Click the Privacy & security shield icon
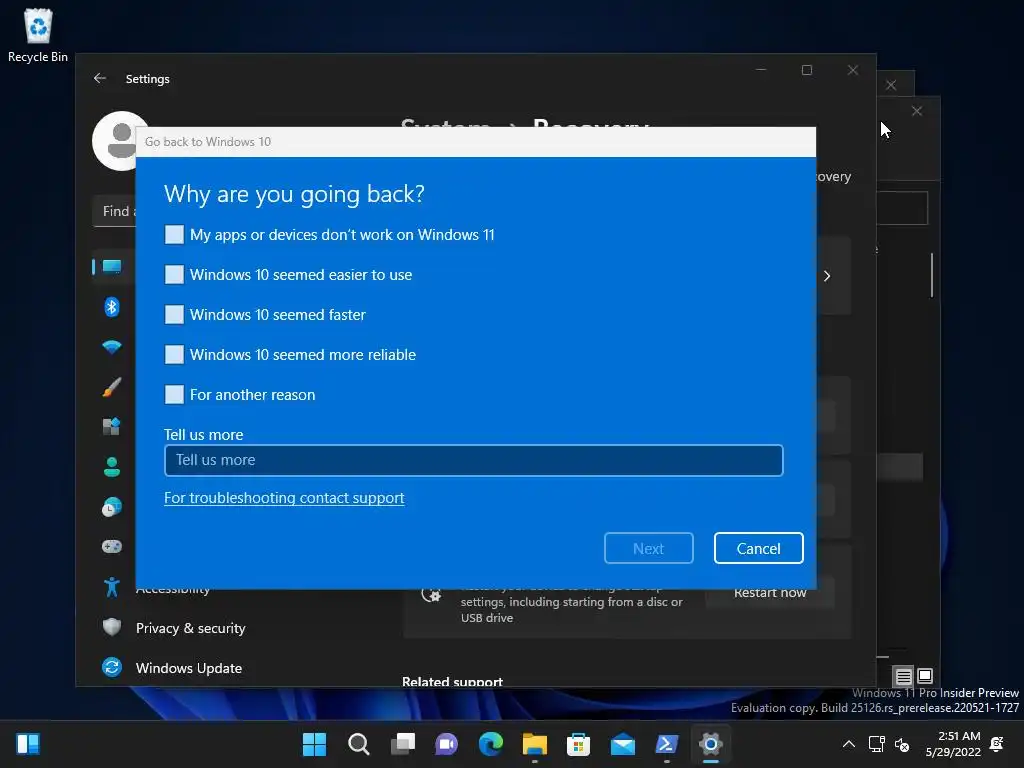 112,628
